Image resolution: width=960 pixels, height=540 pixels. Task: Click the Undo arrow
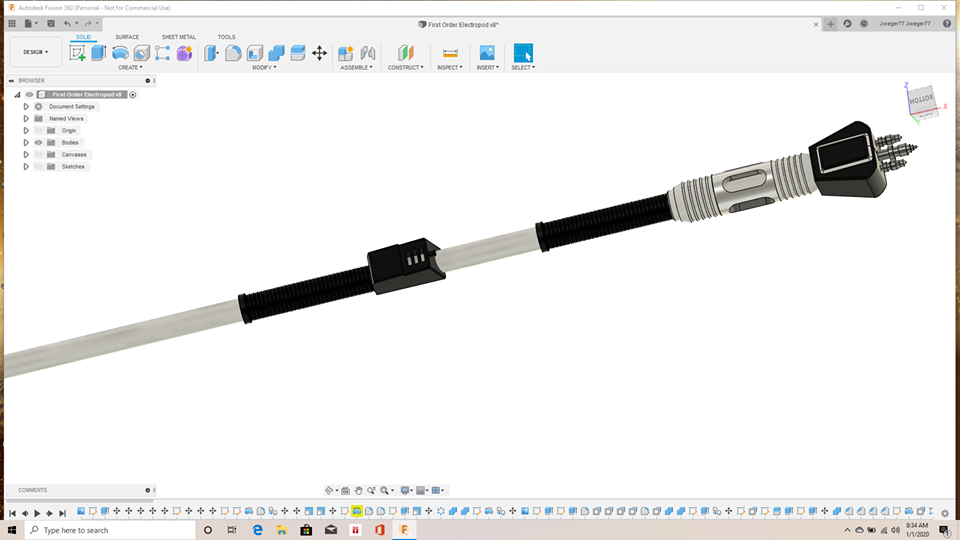pyautogui.click(x=67, y=24)
